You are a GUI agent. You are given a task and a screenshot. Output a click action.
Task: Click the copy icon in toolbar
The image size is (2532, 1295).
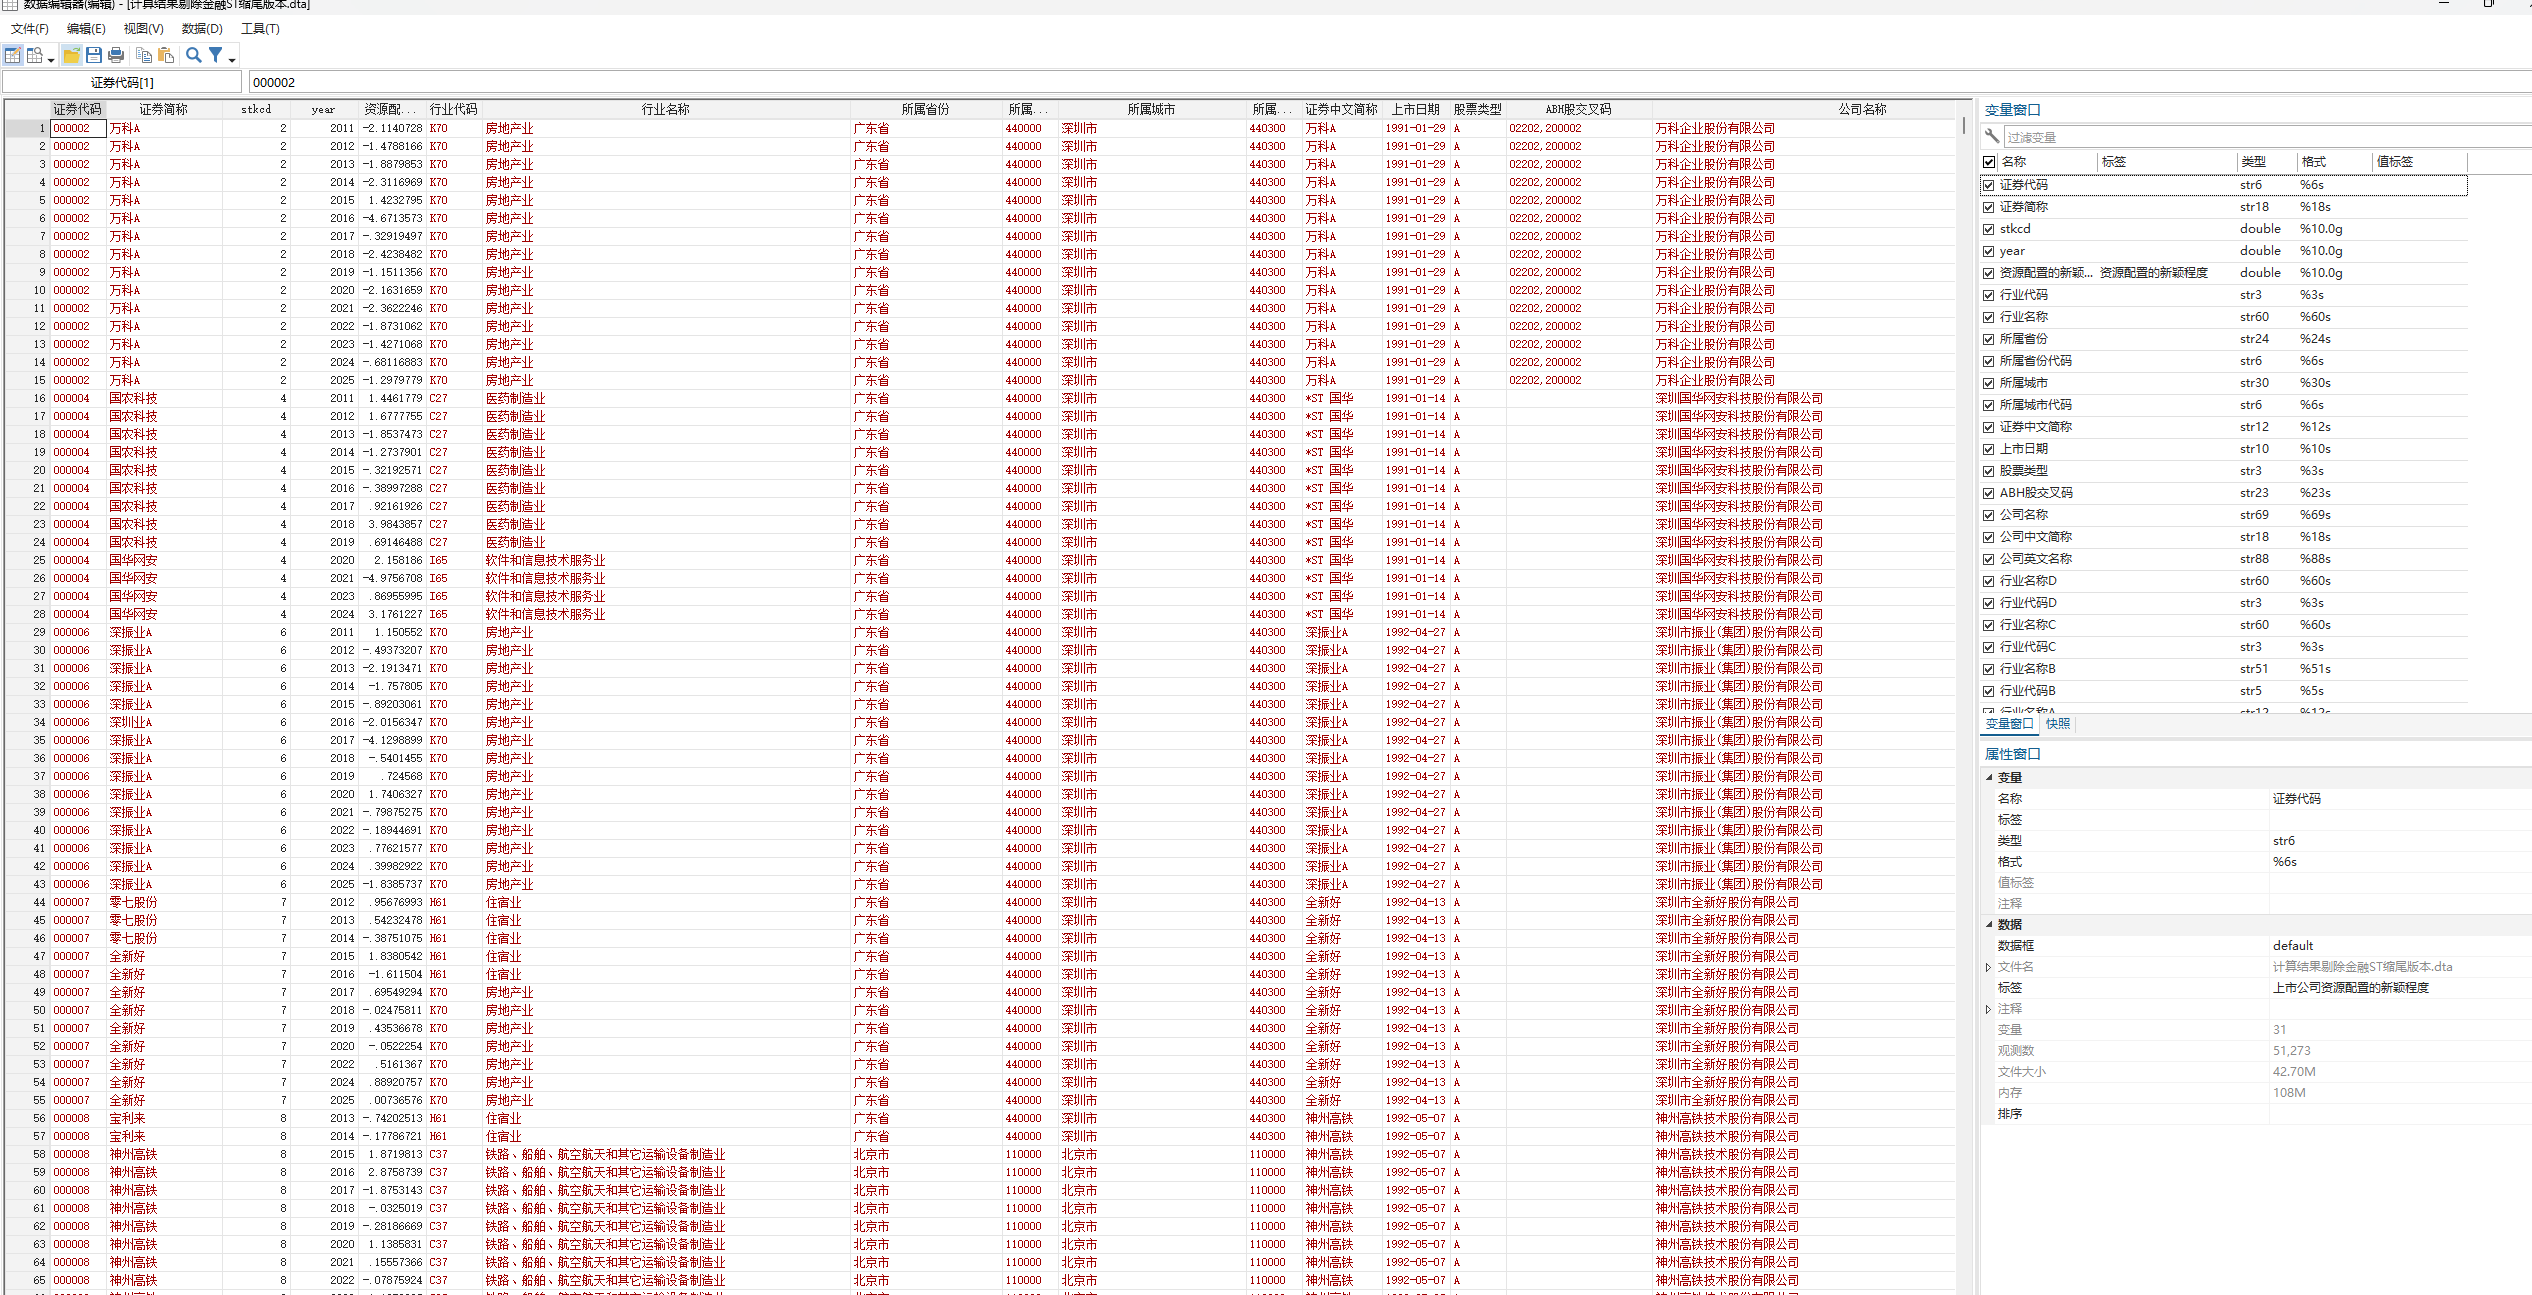[x=144, y=56]
